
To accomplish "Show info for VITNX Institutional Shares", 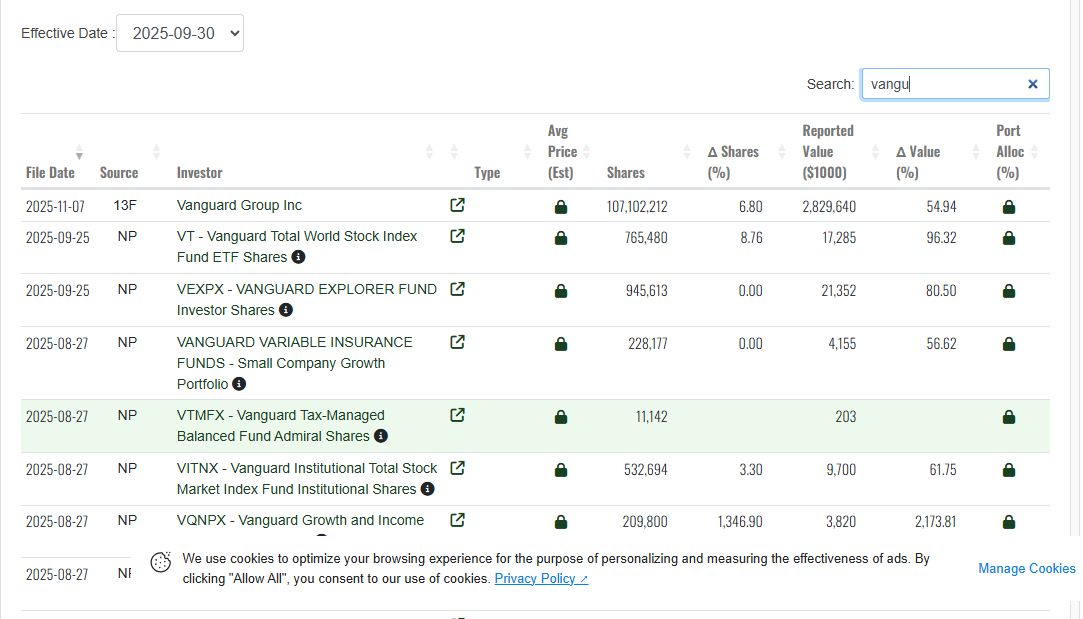I will [x=428, y=489].
